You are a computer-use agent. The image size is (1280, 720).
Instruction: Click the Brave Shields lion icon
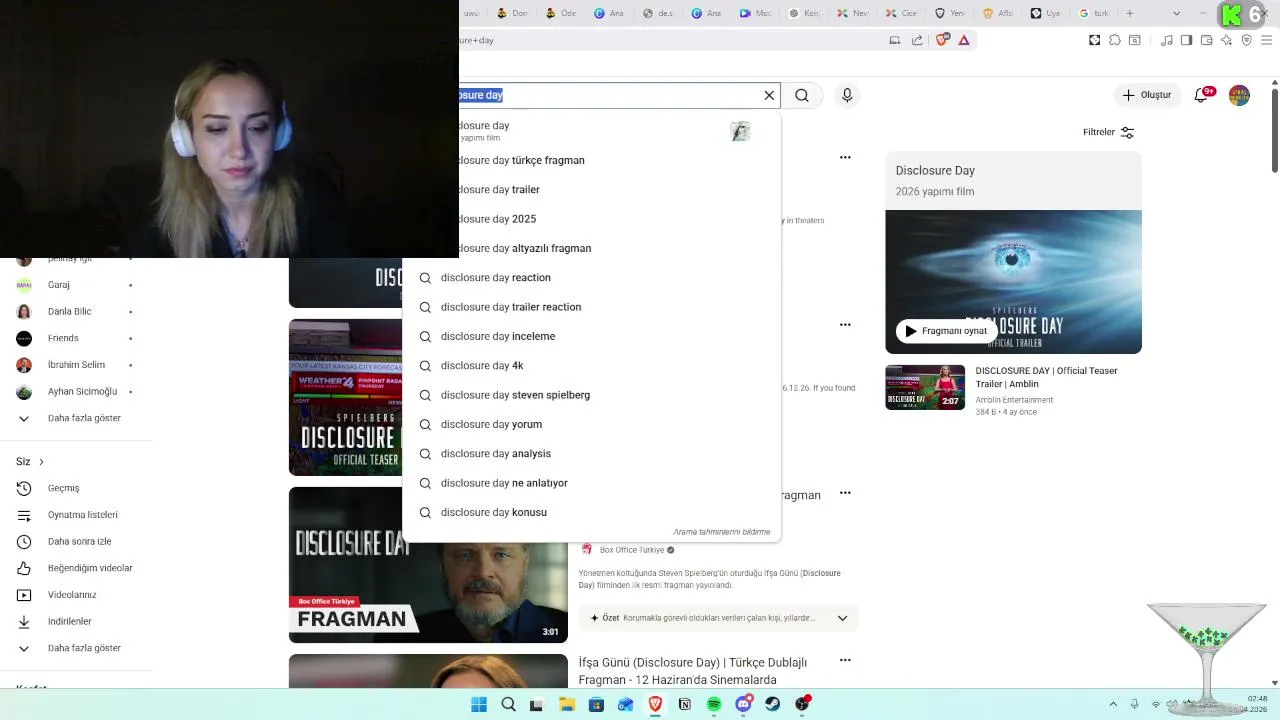pyautogui.click(x=942, y=40)
